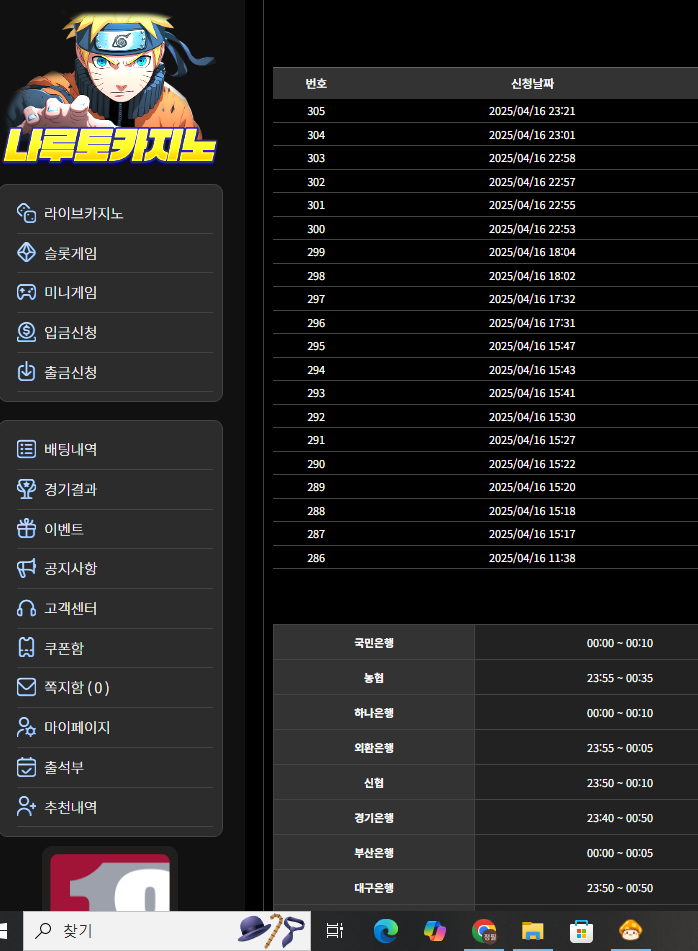Click the live casino (라이브카지노) icon
698x951 pixels.
pos(27,213)
